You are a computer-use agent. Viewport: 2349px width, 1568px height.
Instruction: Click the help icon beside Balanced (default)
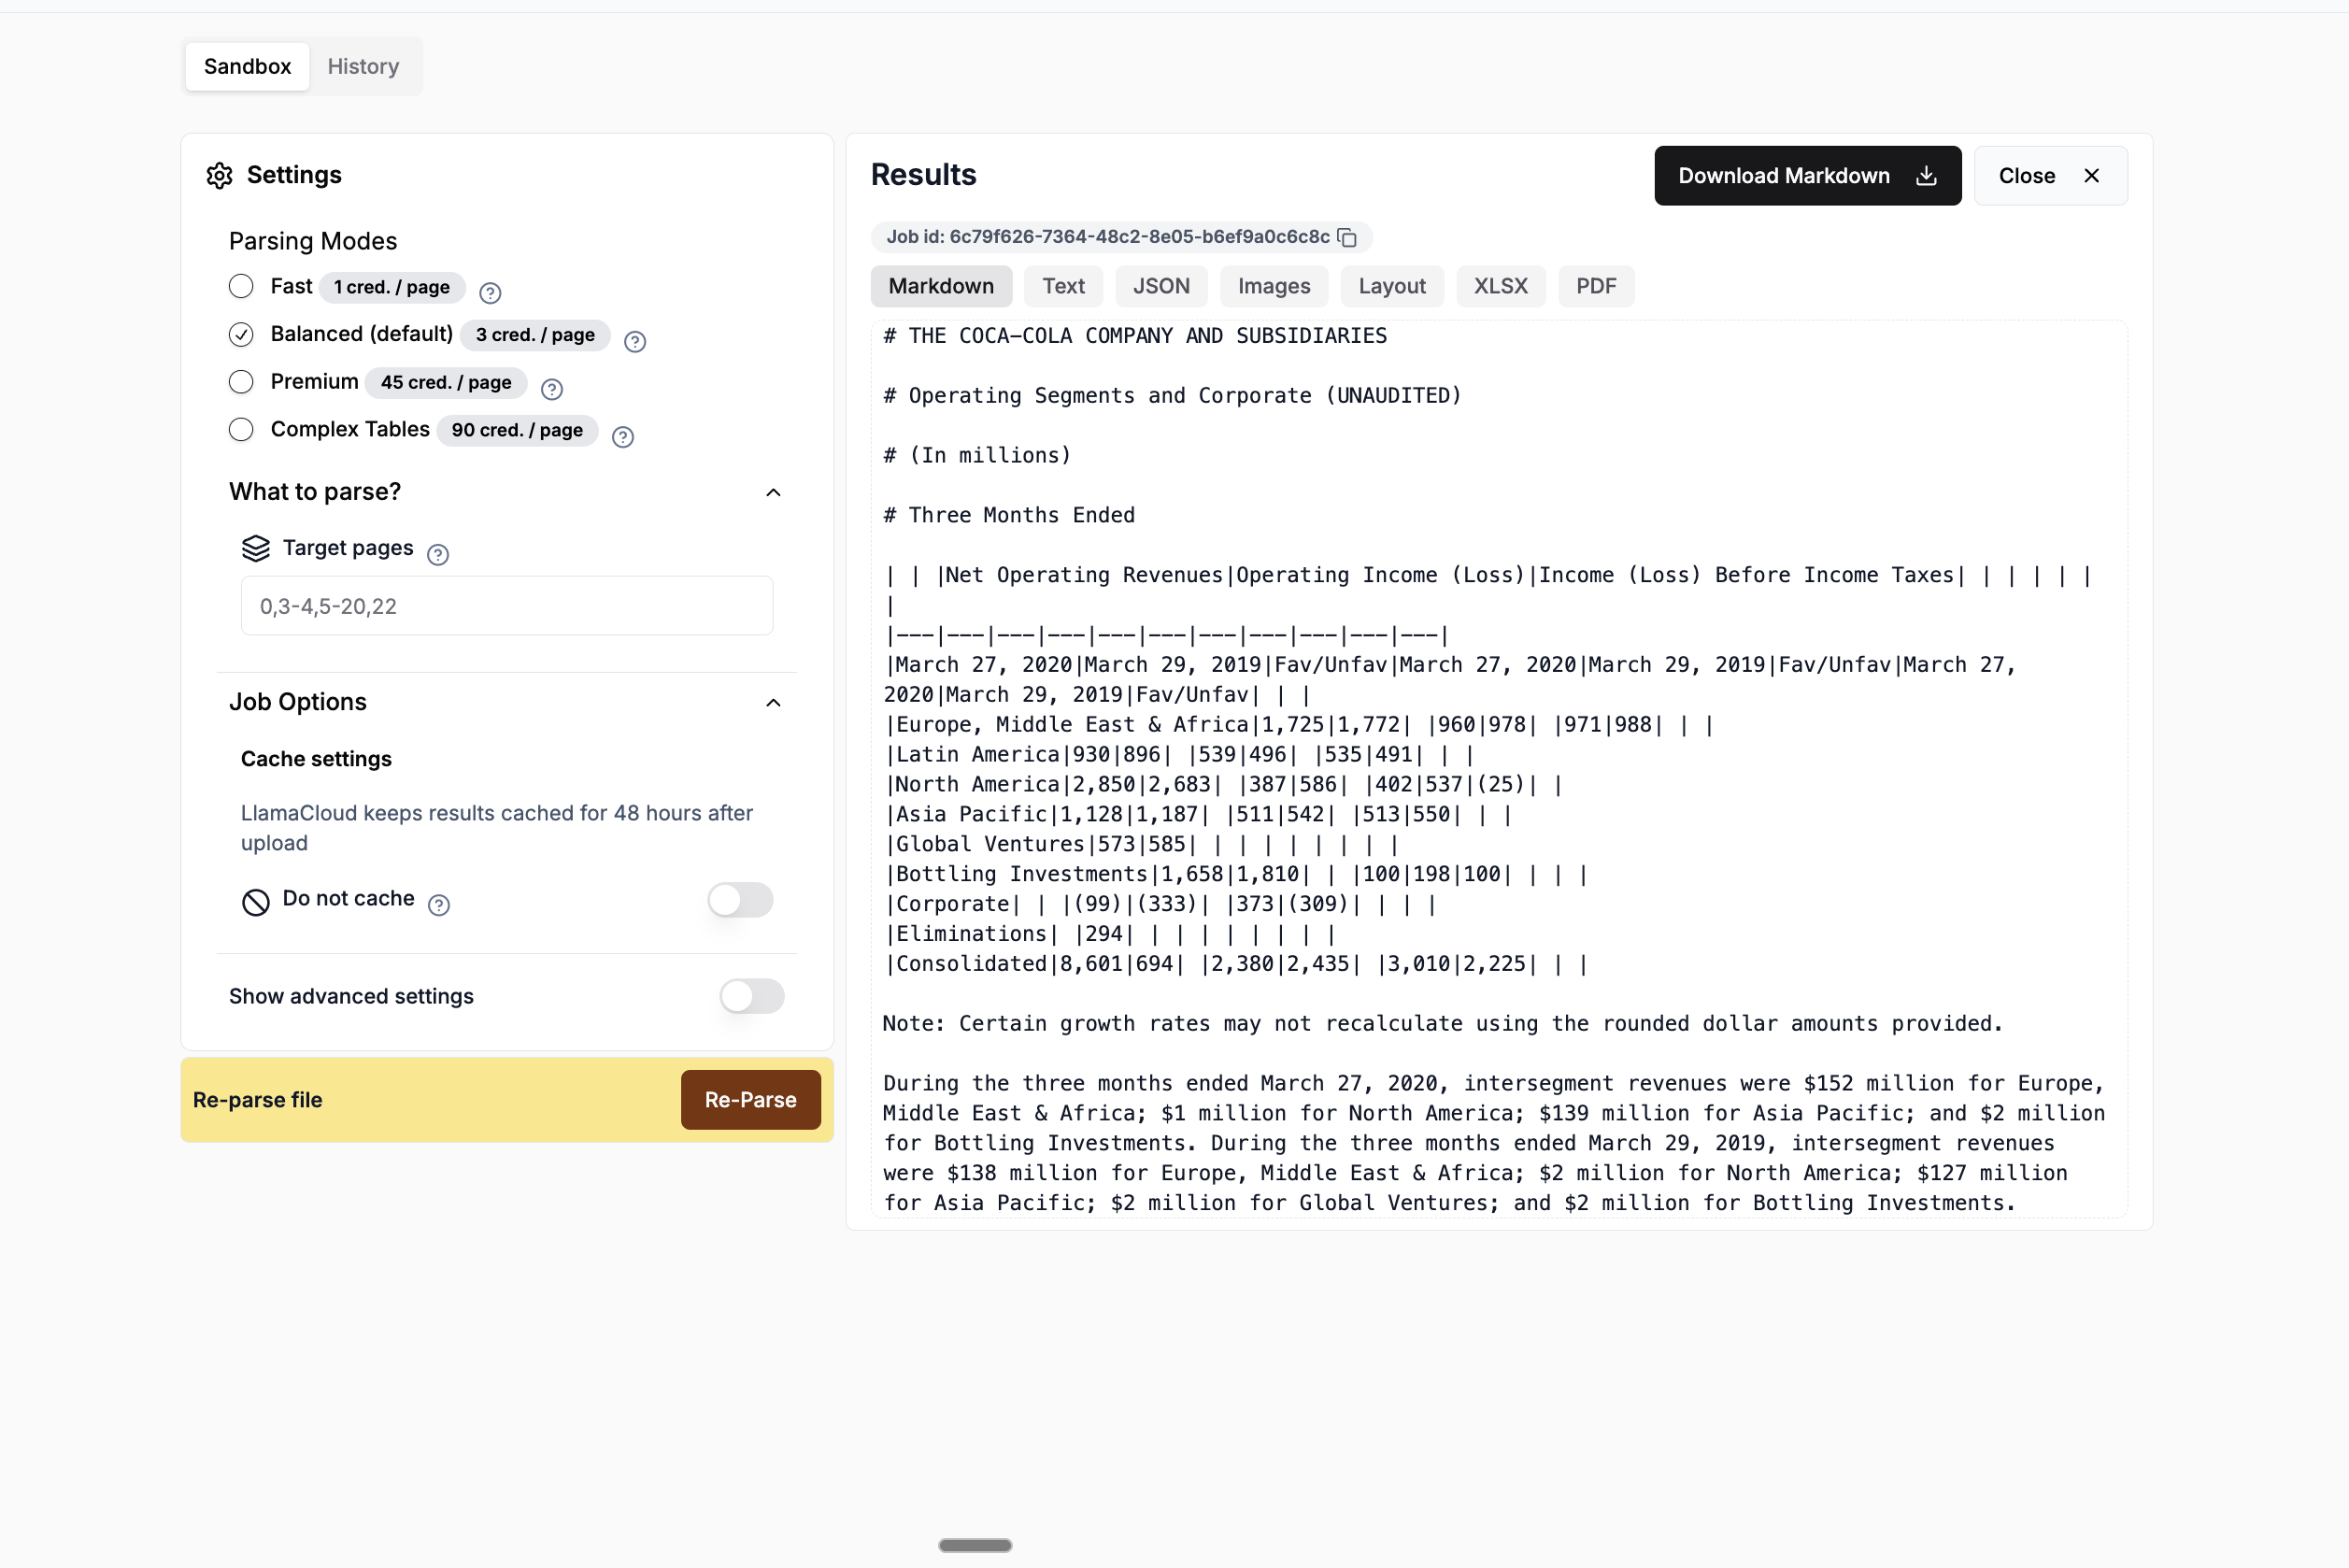[635, 342]
